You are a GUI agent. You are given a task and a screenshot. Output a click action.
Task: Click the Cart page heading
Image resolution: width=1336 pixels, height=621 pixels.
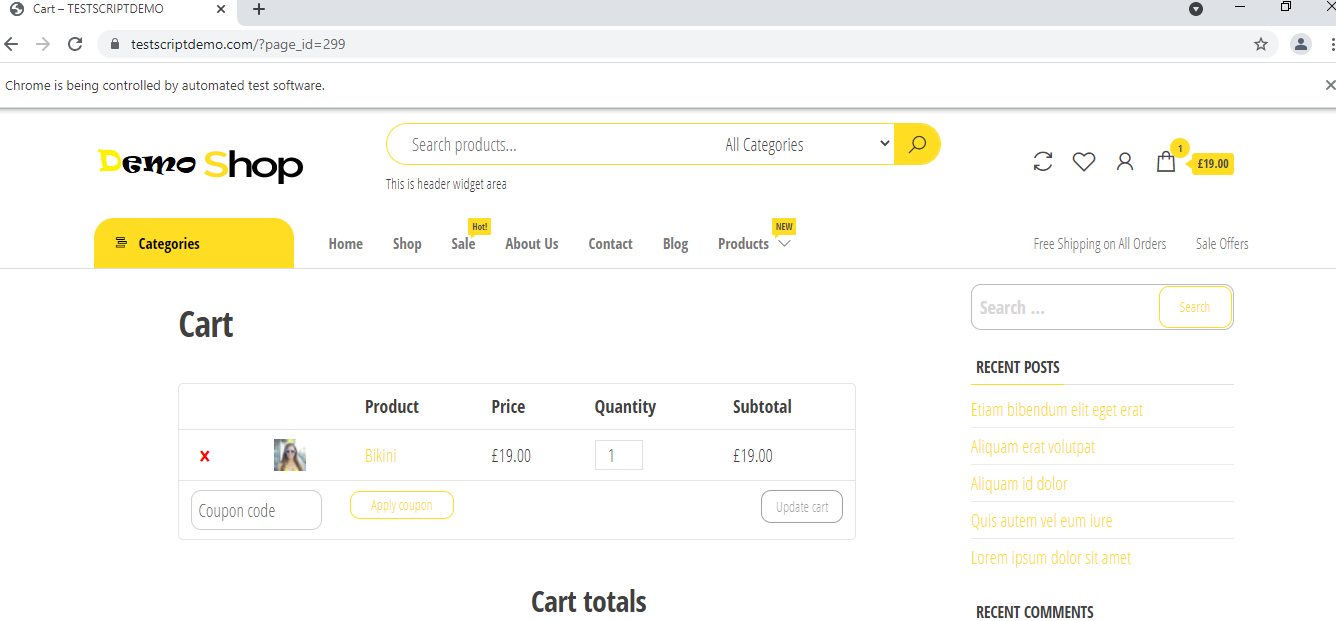tap(206, 325)
